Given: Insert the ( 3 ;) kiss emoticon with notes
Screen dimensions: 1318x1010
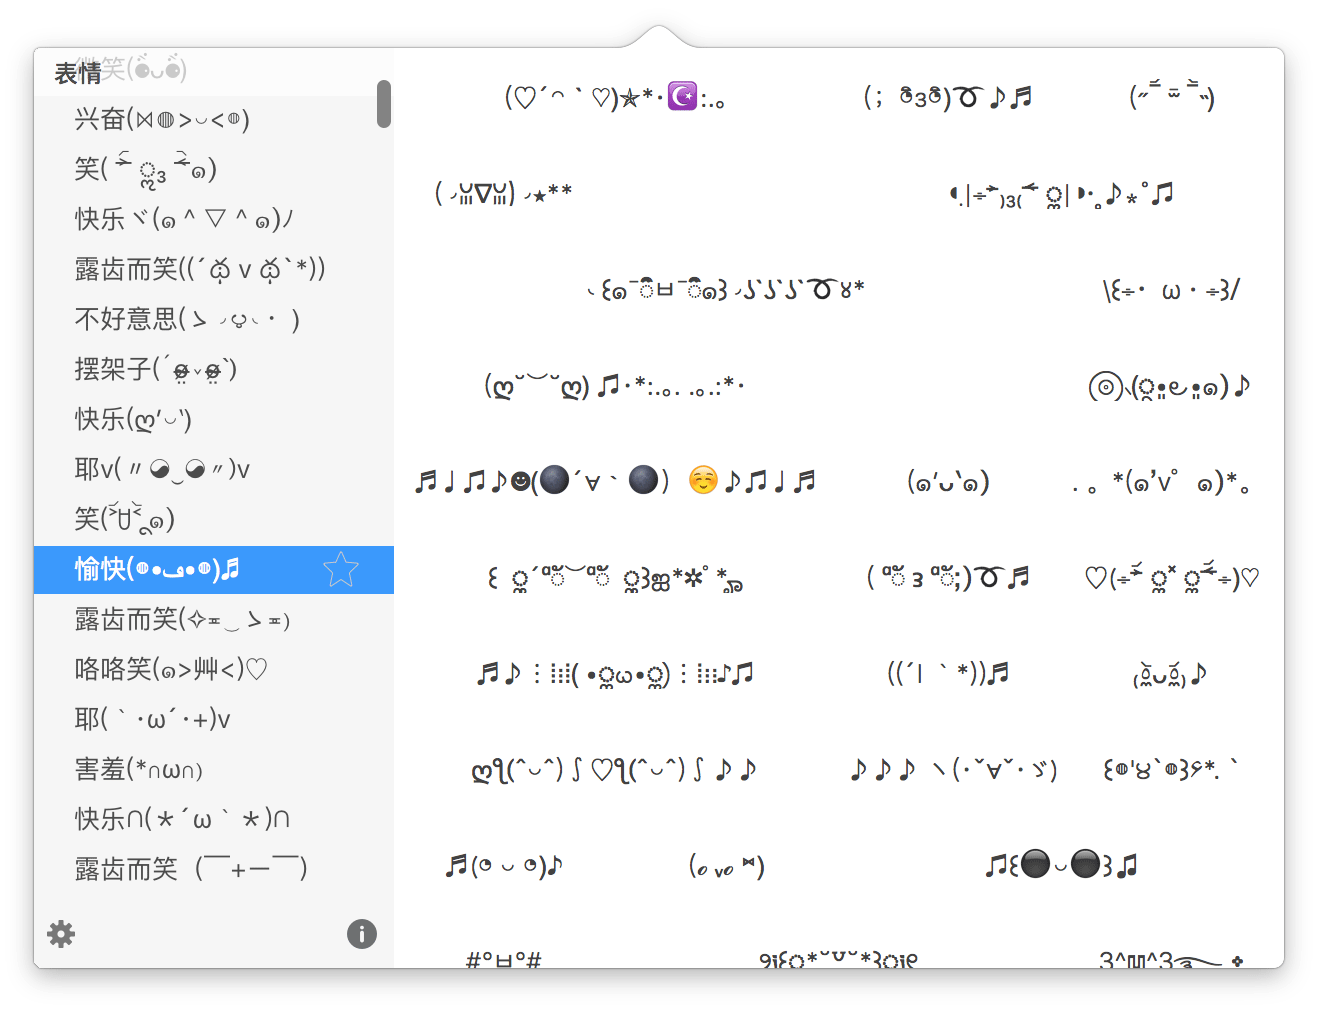Looking at the screenshot, I should pos(948,577).
